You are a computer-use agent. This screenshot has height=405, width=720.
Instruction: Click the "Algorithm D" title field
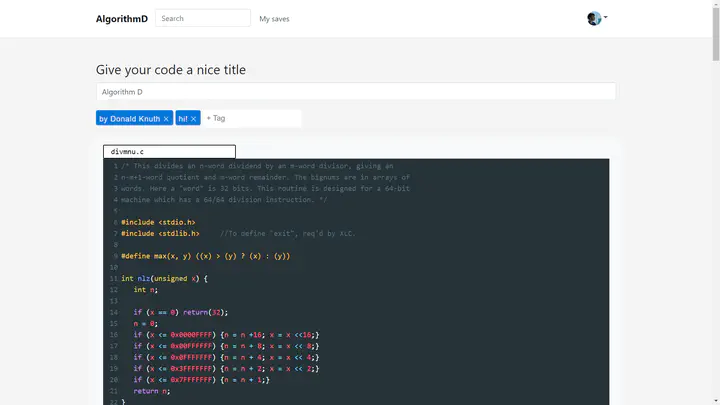(355, 91)
